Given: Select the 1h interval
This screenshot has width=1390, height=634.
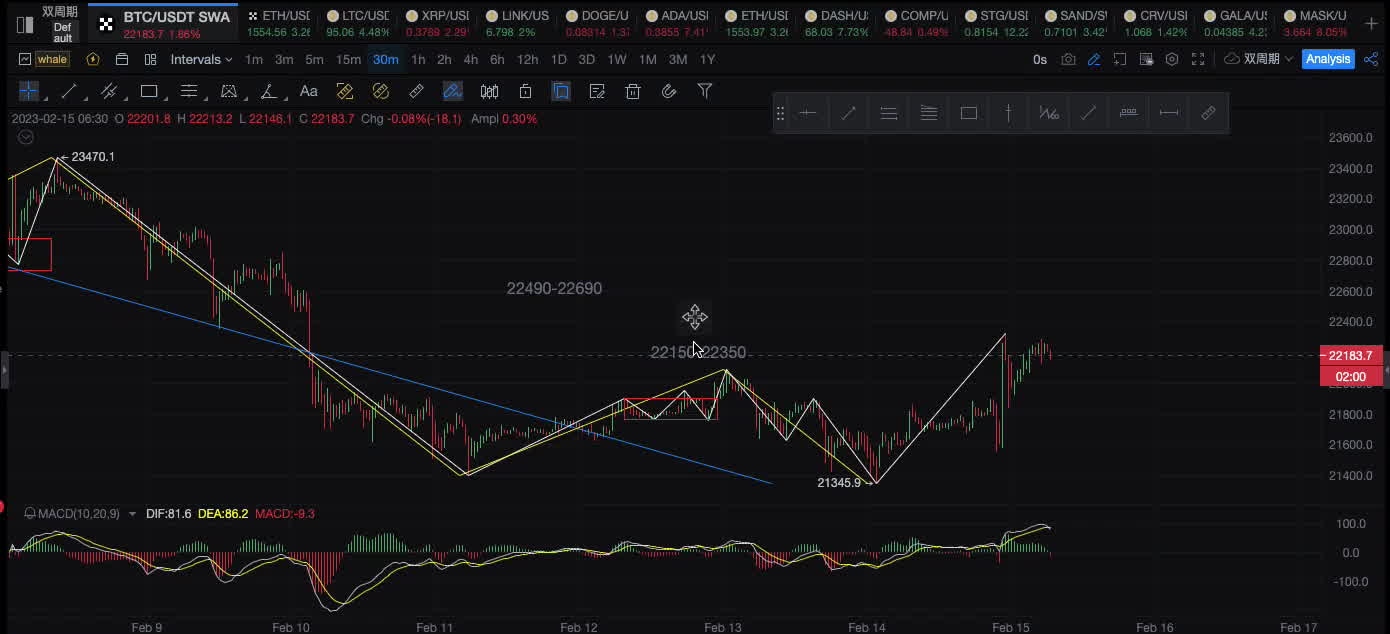Looking at the screenshot, I should click(418, 59).
